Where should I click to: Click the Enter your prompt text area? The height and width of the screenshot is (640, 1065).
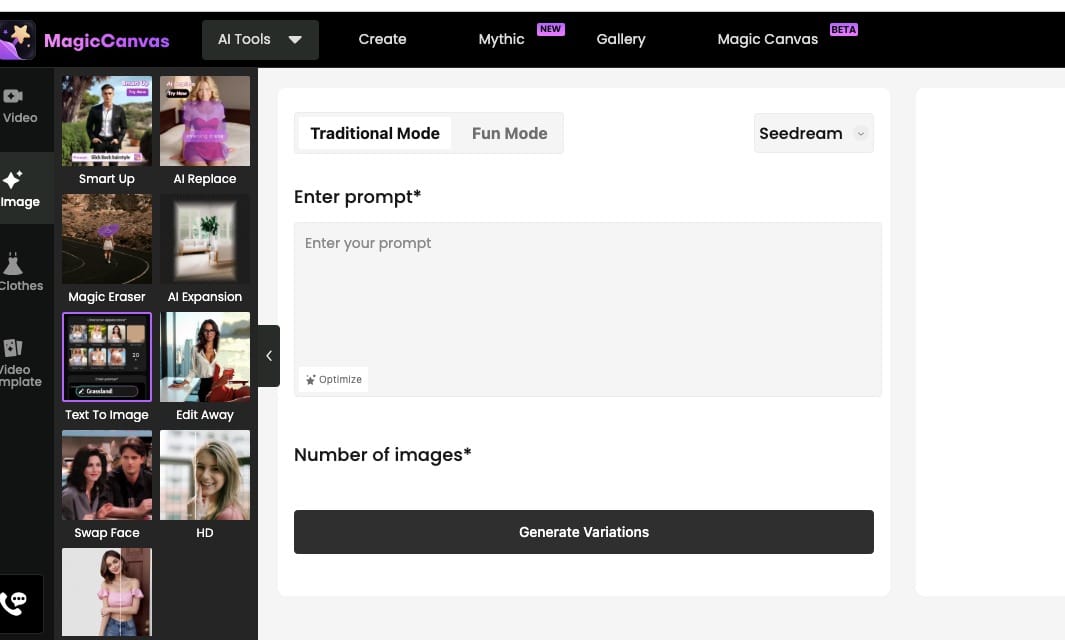[x=588, y=309]
